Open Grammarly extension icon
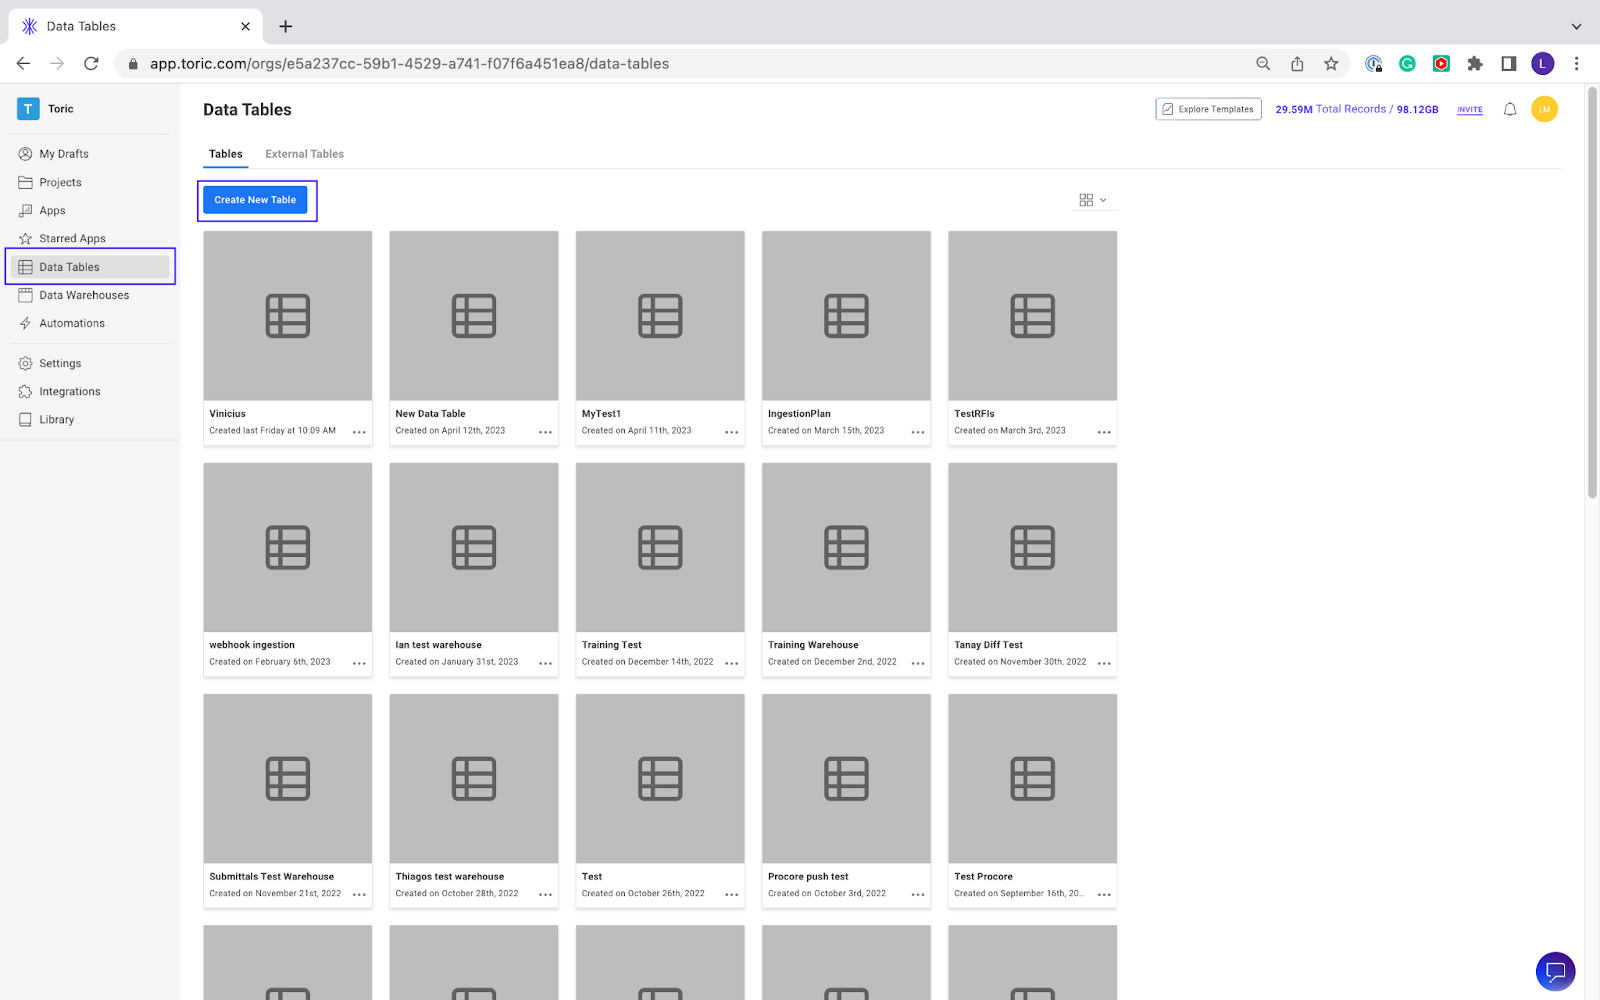This screenshot has width=1600, height=1000. (x=1407, y=63)
